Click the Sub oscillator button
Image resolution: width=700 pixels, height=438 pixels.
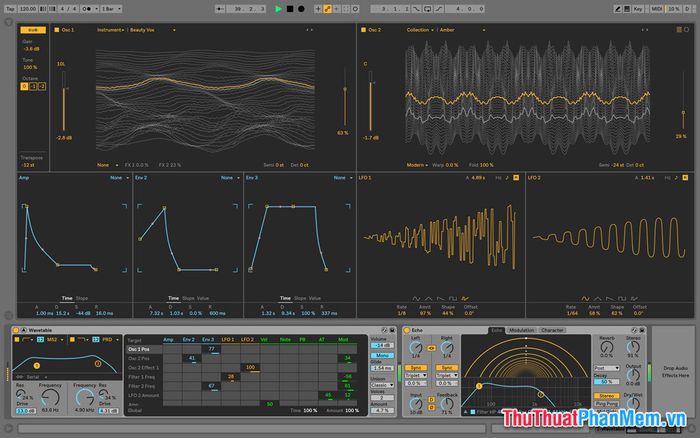pos(33,30)
